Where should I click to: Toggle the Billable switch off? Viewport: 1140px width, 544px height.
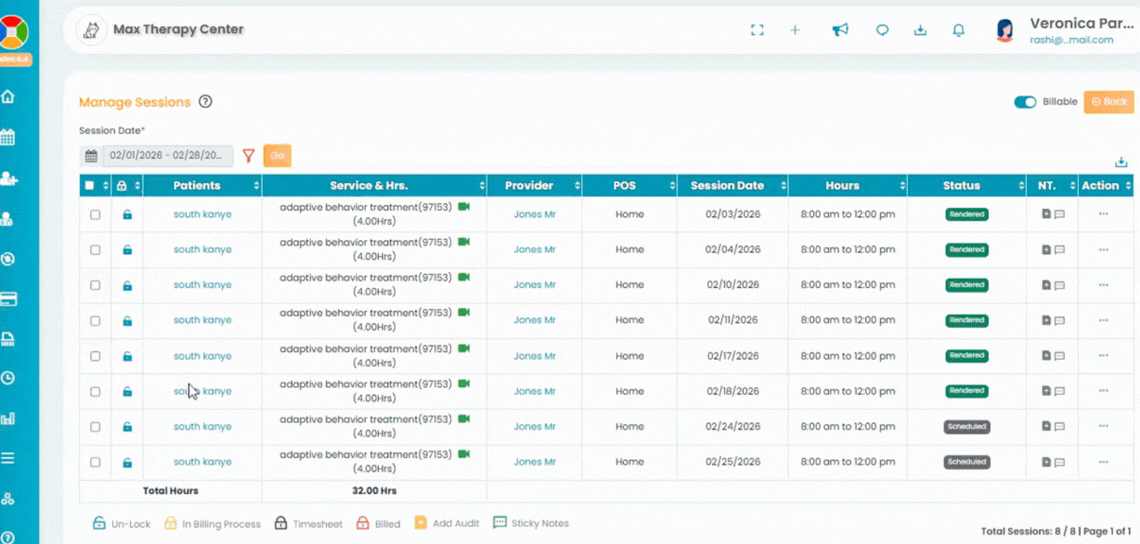1025,102
